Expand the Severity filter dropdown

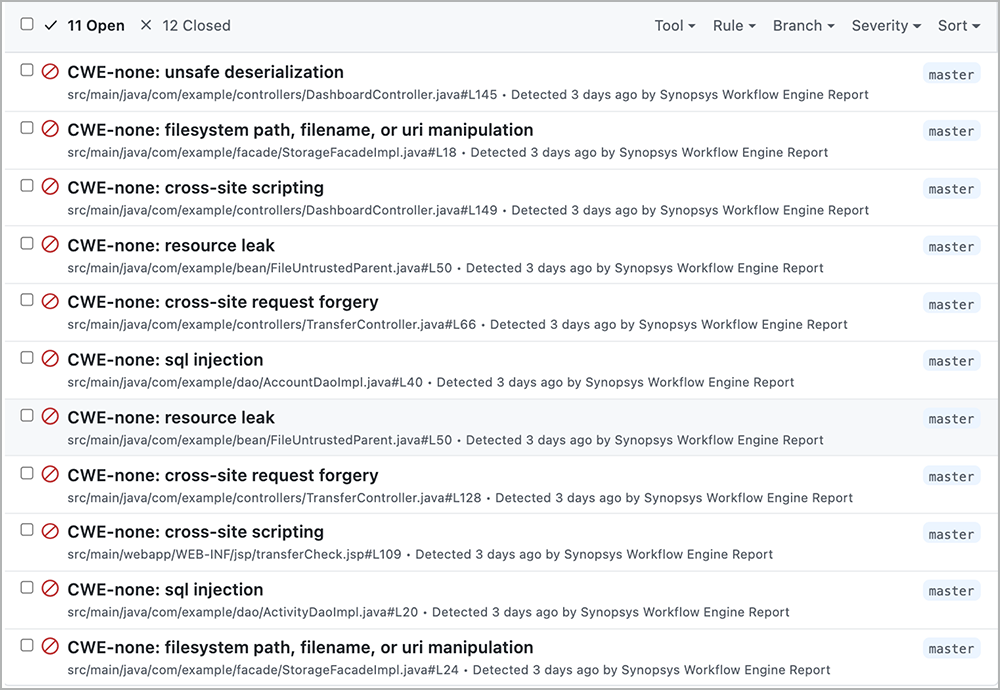885,26
